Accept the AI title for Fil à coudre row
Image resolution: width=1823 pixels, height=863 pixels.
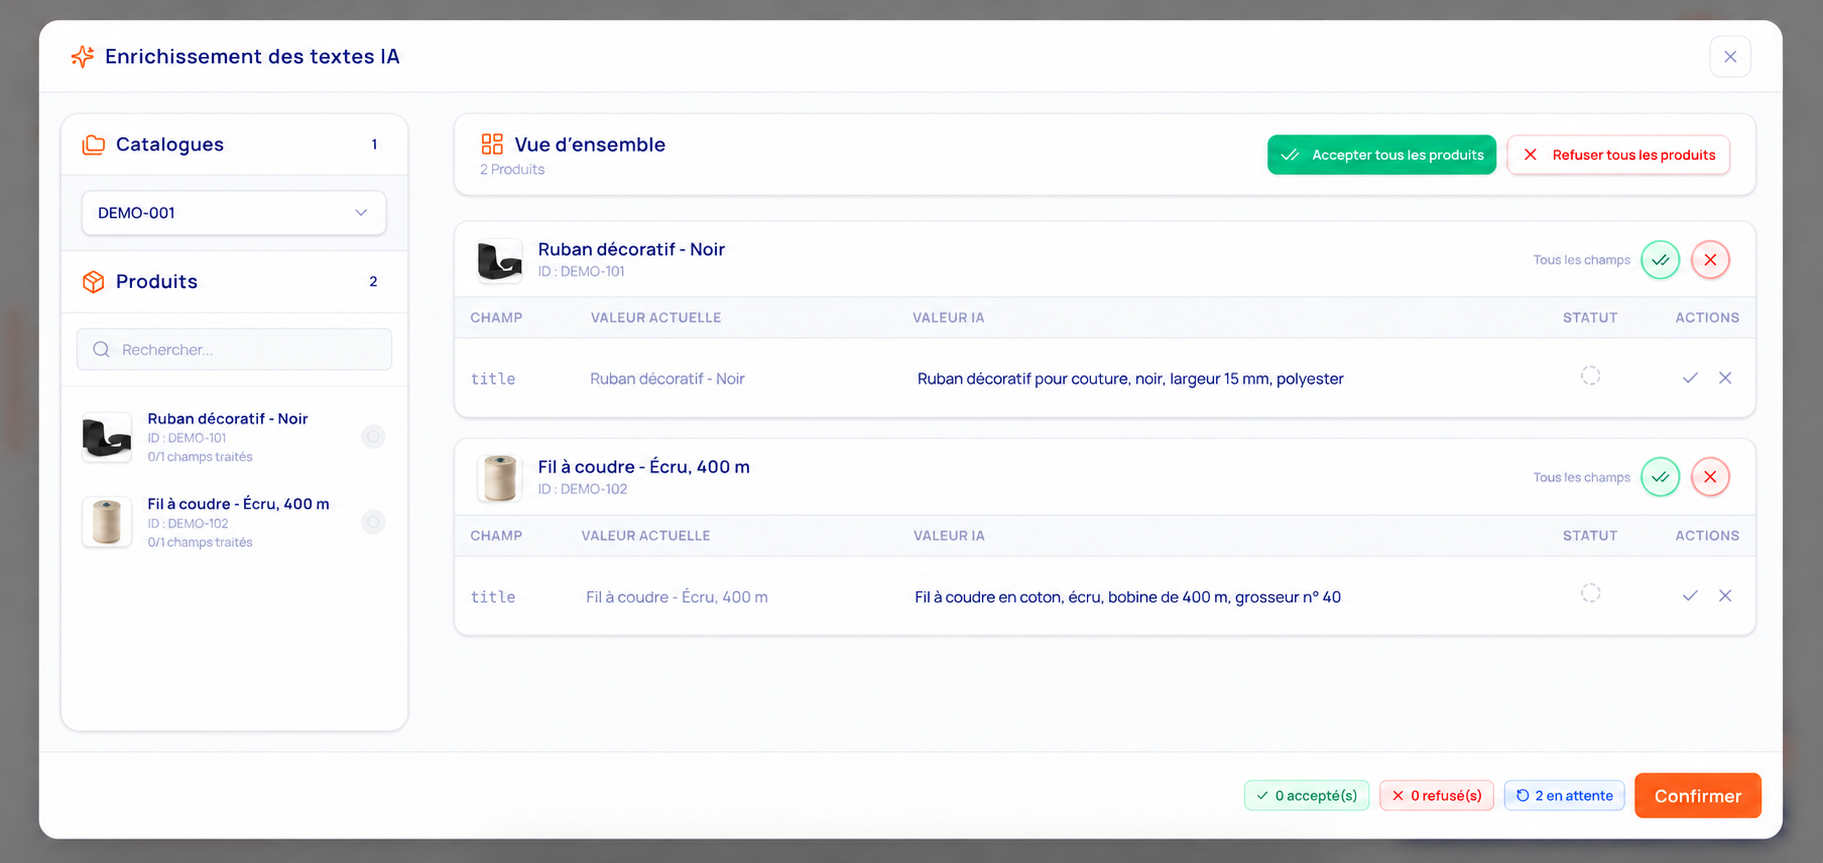point(1690,596)
